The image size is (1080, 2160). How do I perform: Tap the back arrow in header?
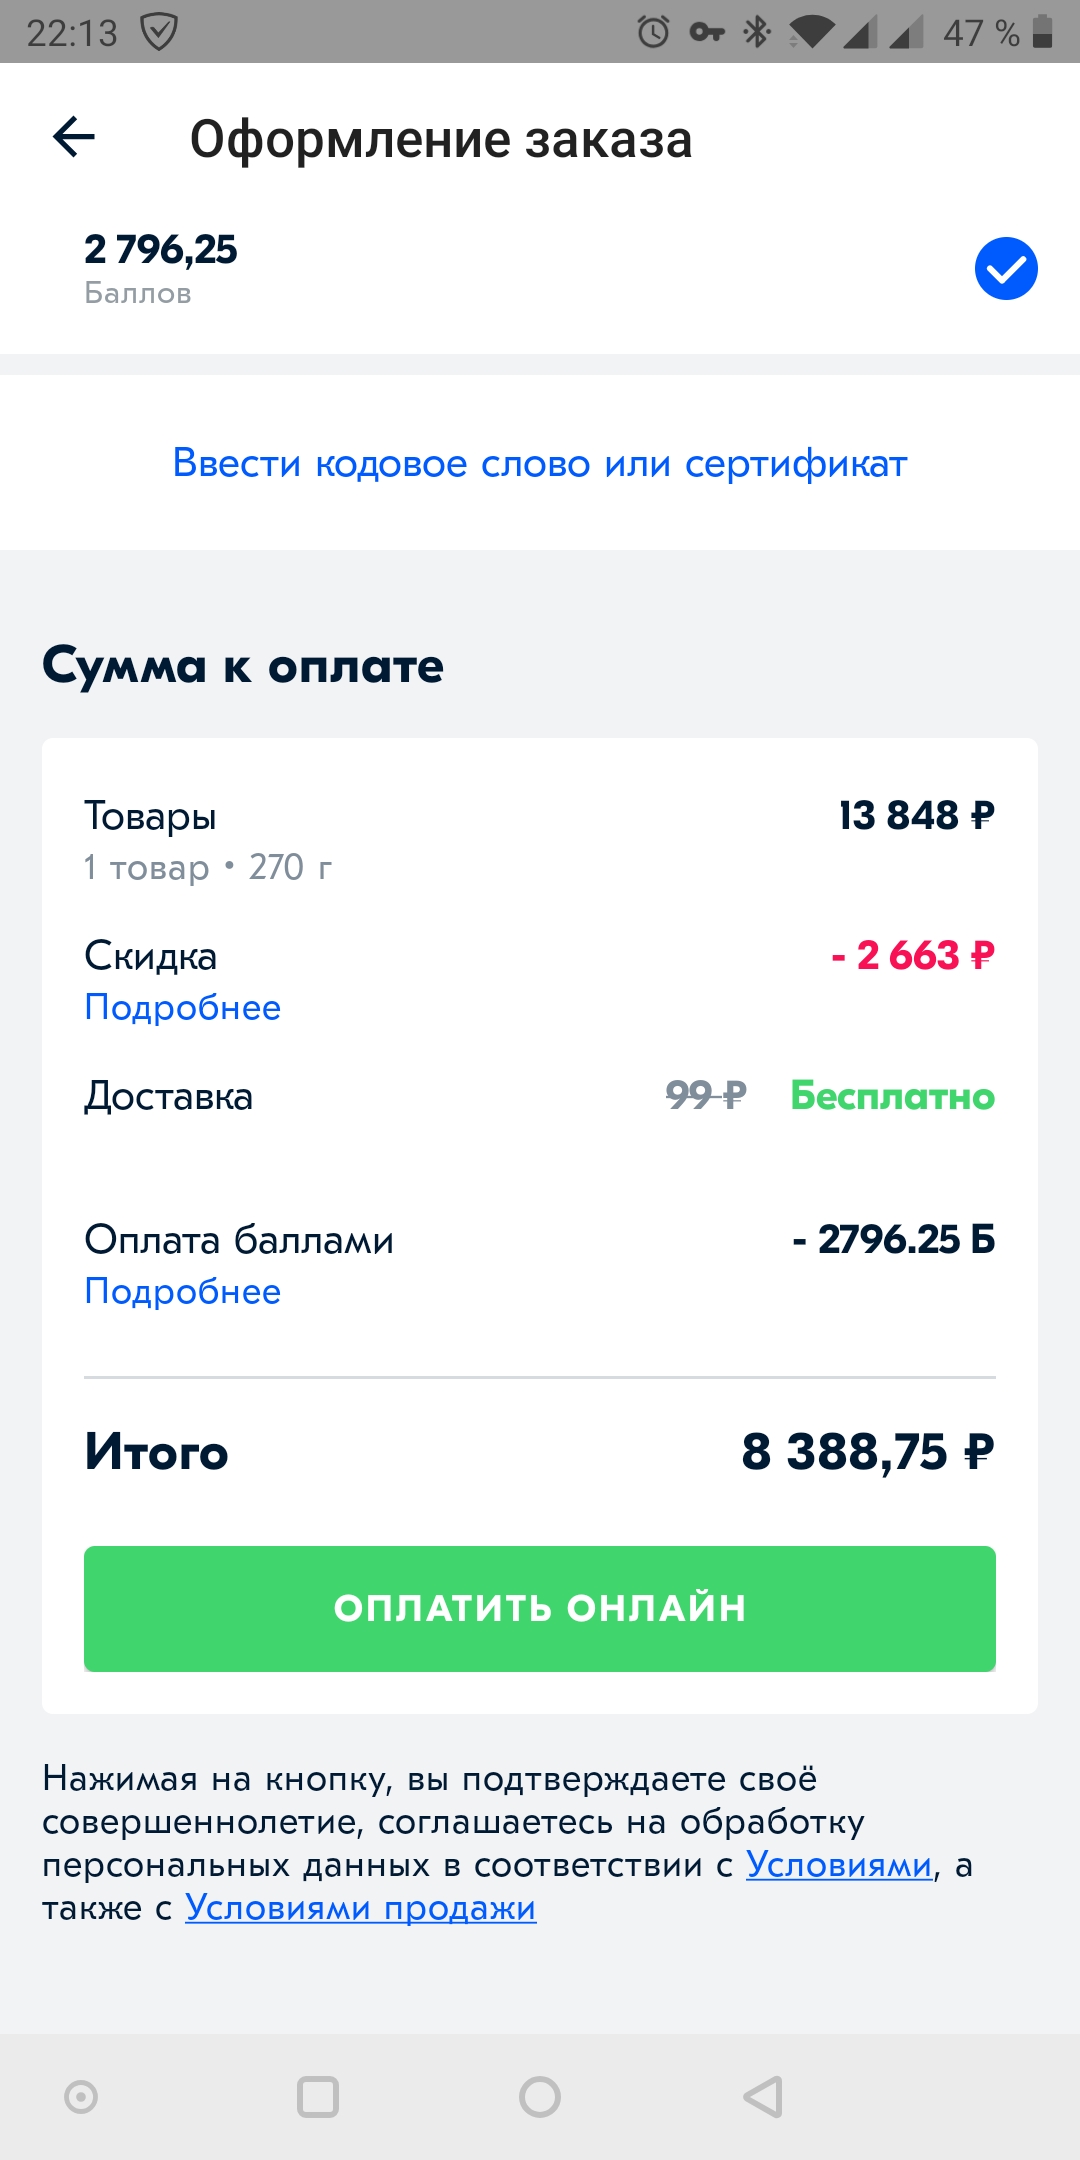(x=74, y=137)
